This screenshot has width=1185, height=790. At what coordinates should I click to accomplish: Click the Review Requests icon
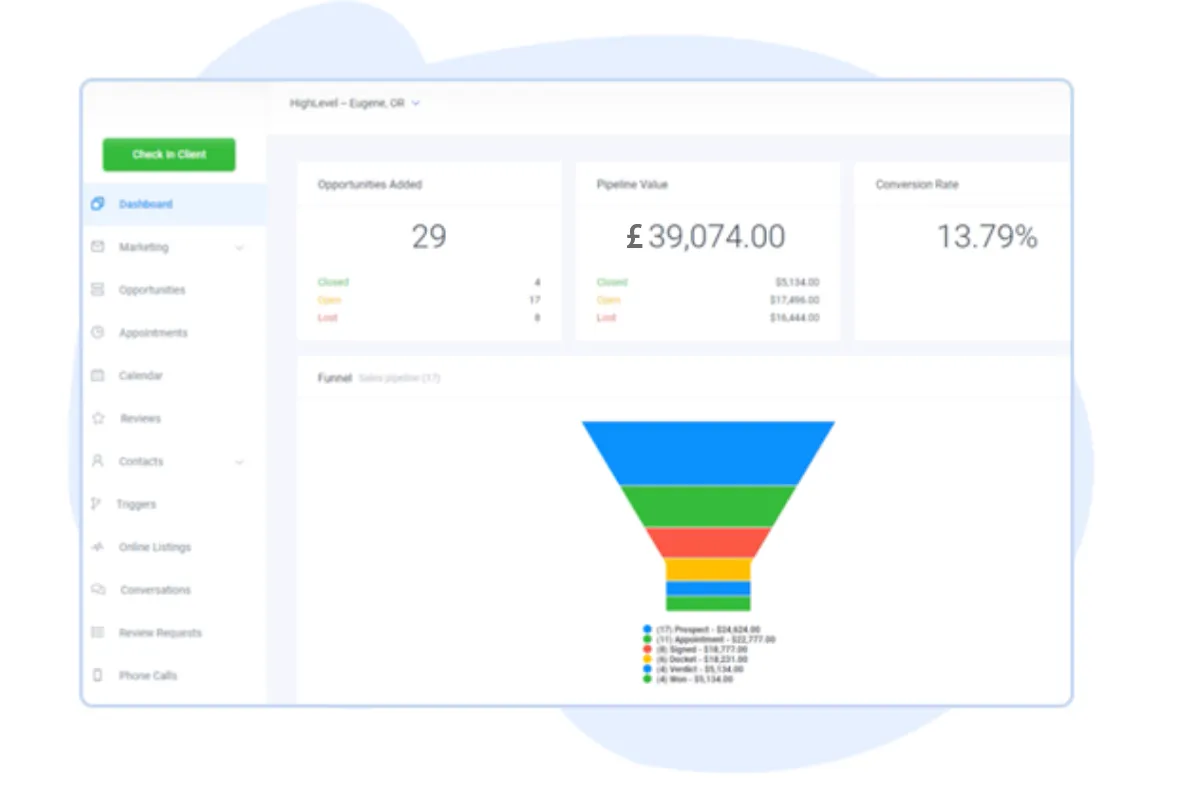coord(97,632)
